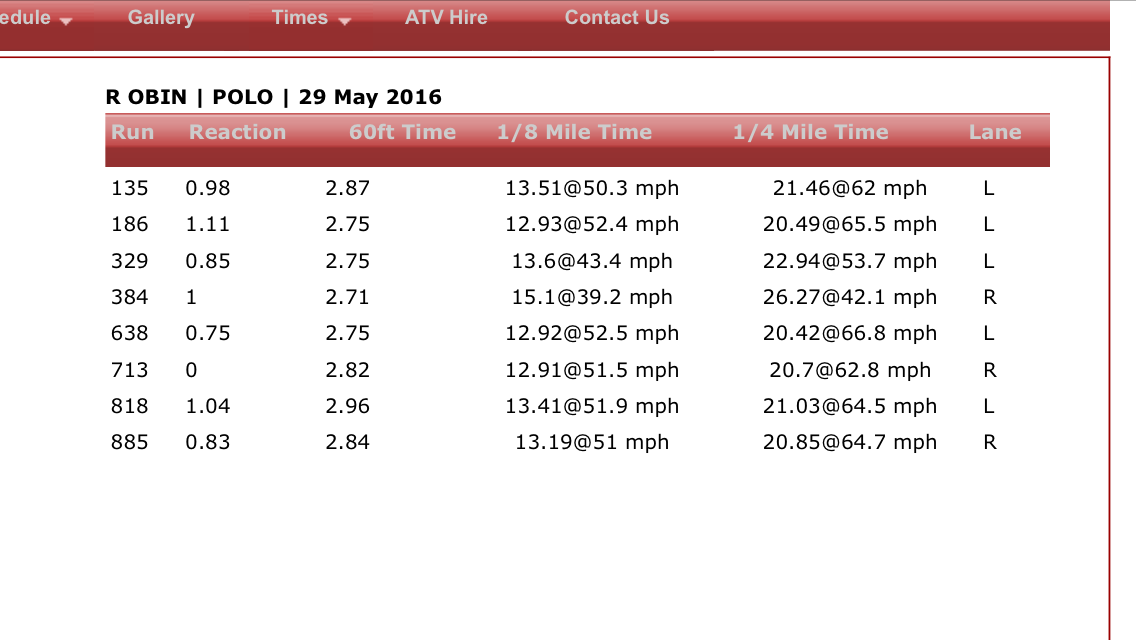Click 1/4 mile time 26.27@42.1 mph
This screenshot has height=640, width=1136.
[850, 297]
